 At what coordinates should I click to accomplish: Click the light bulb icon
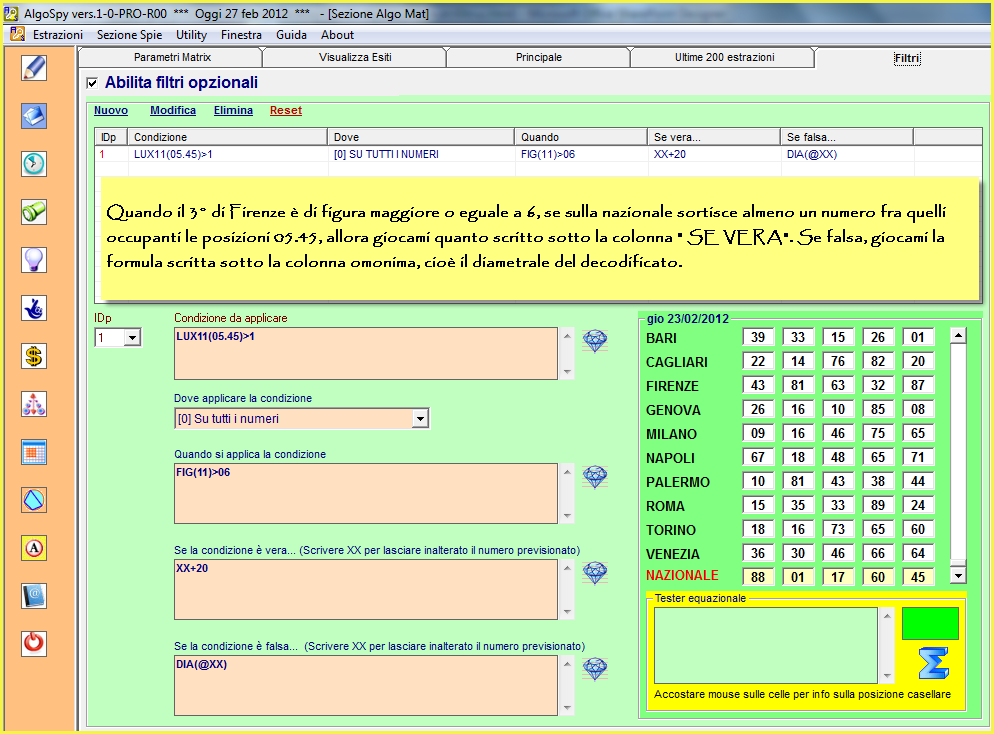[34, 260]
